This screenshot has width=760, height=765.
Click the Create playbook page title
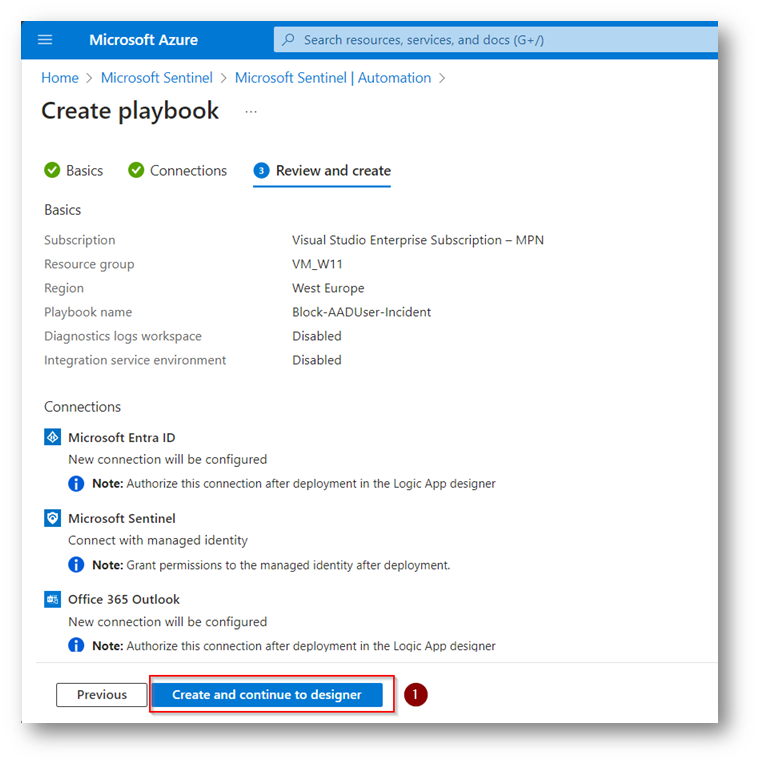click(x=130, y=111)
